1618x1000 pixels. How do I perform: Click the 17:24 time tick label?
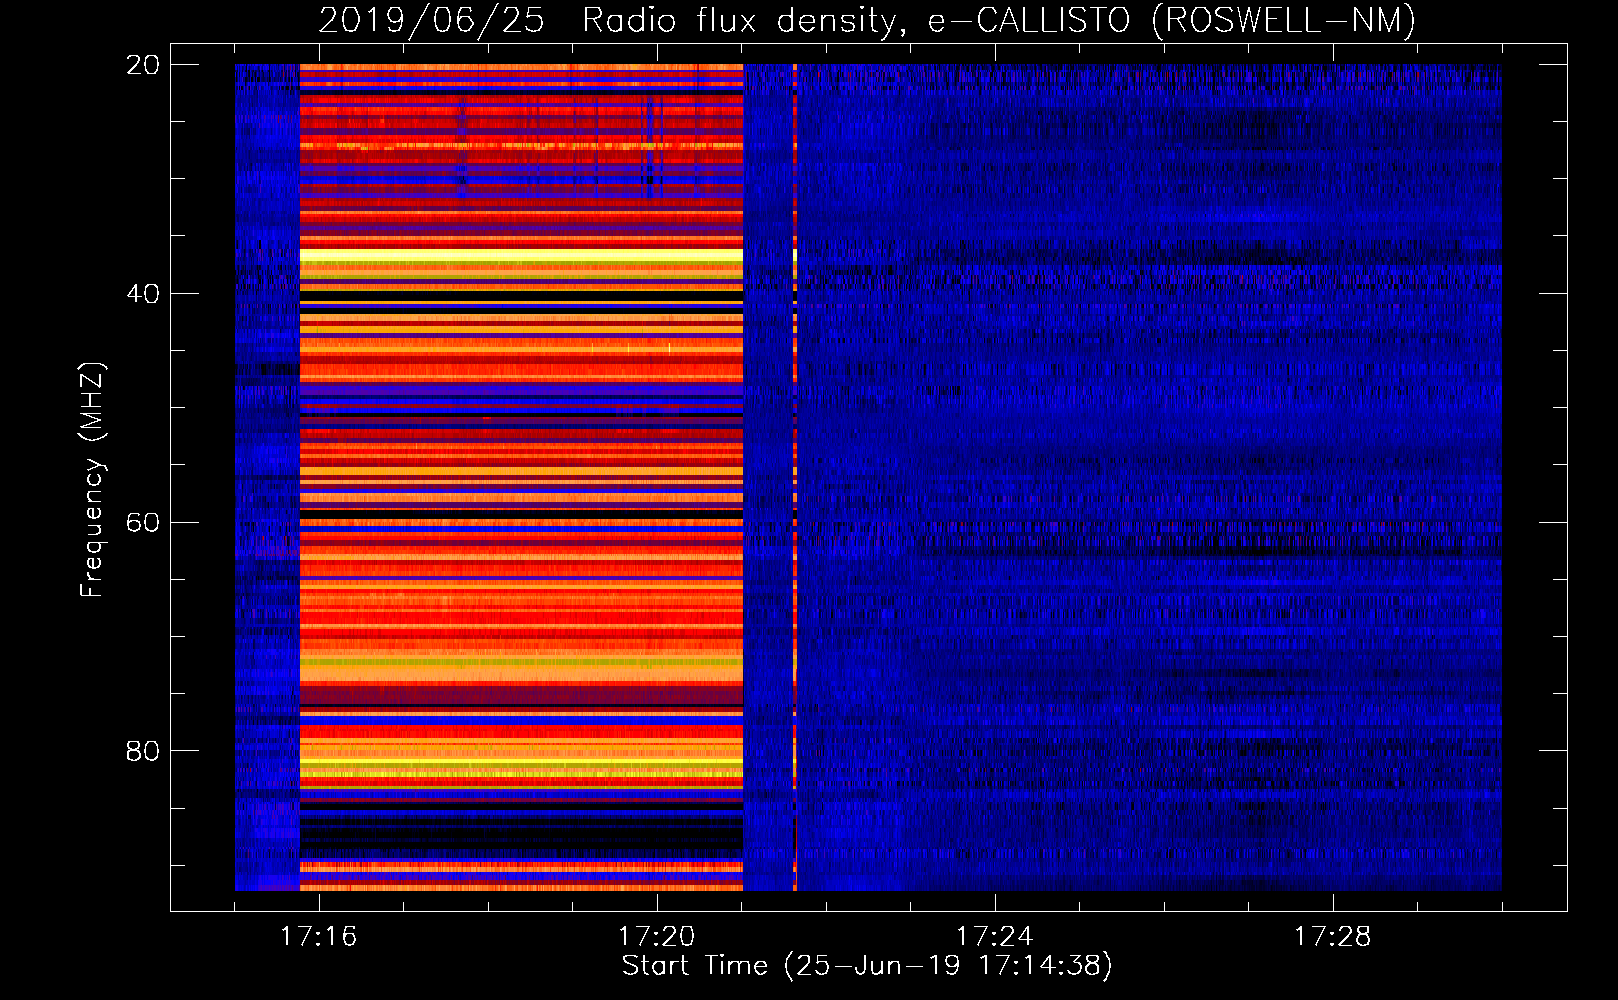tap(994, 936)
